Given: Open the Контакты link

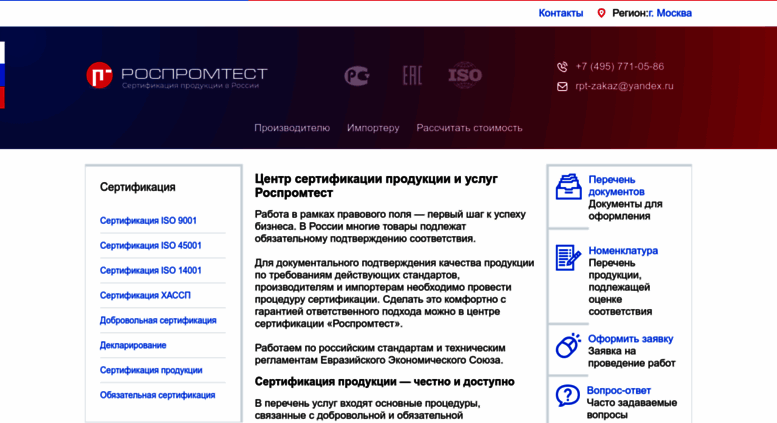Looking at the screenshot, I should pos(560,13).
